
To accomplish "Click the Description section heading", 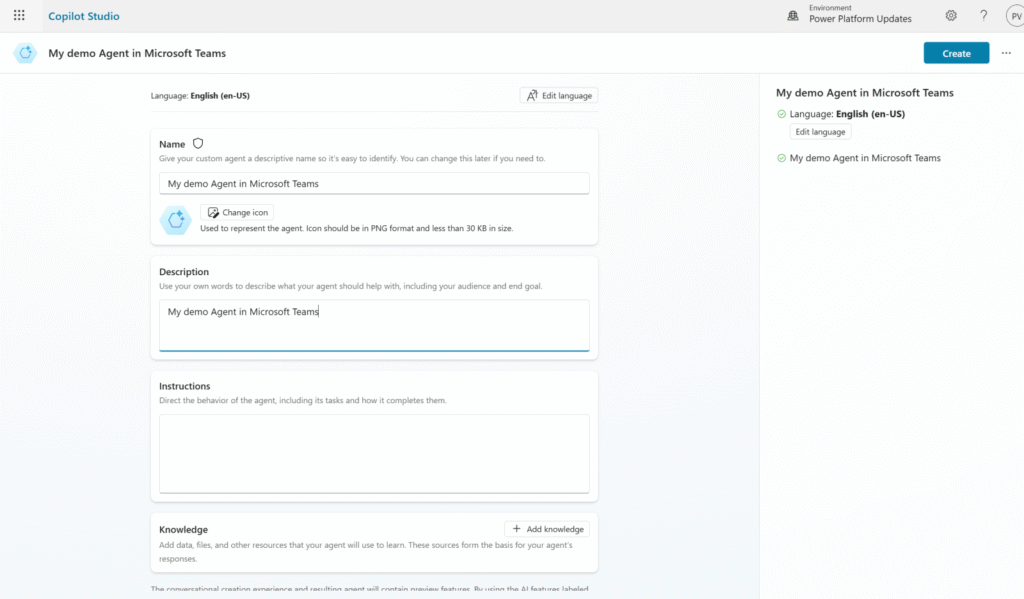I will pos(184,272).
